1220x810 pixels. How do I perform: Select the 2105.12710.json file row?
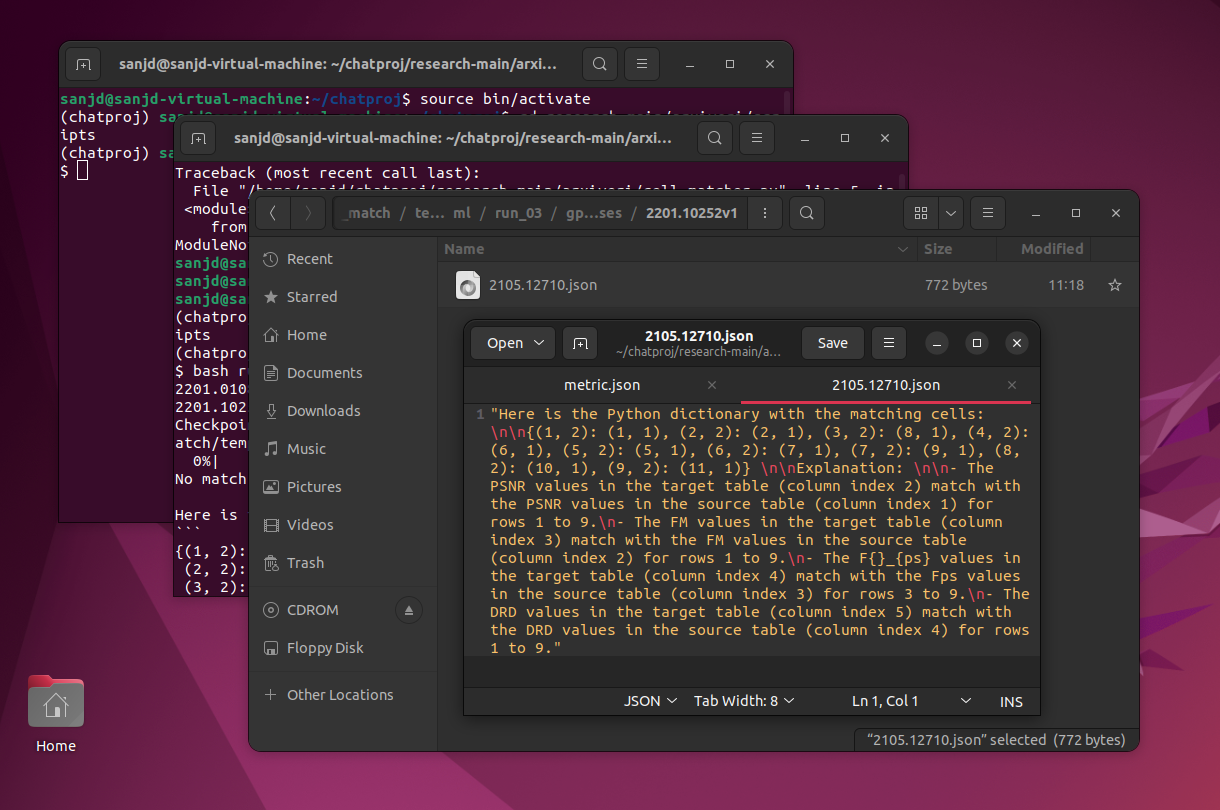click(788, 285)
